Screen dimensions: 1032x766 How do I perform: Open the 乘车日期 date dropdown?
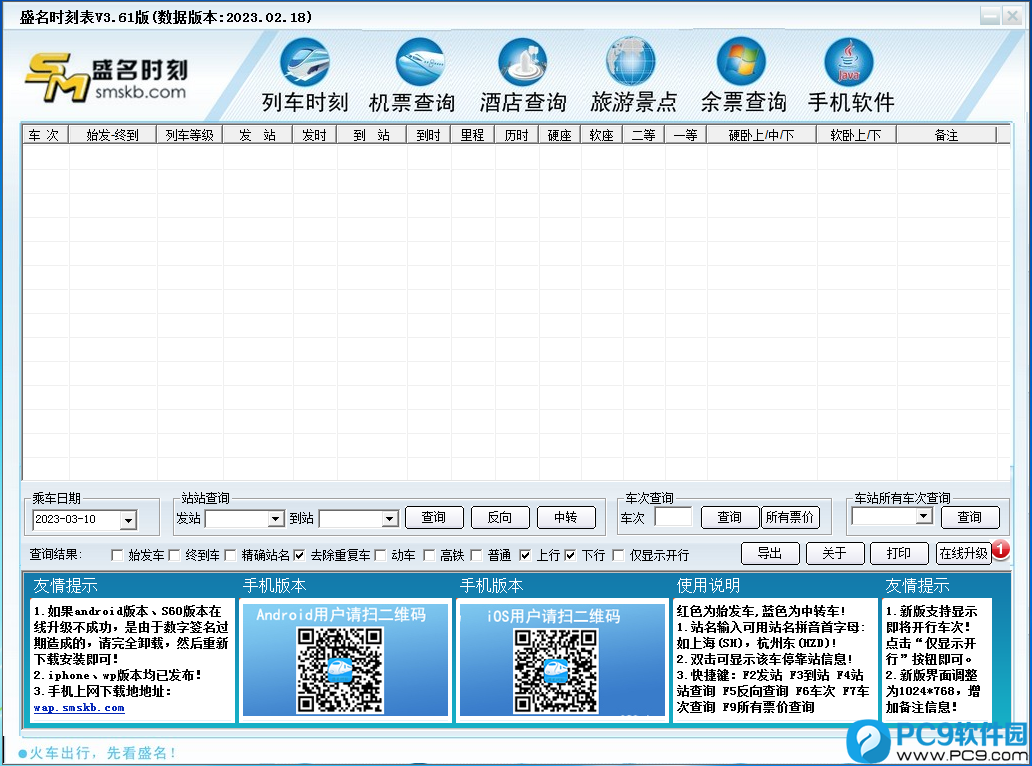pos(128,520)
